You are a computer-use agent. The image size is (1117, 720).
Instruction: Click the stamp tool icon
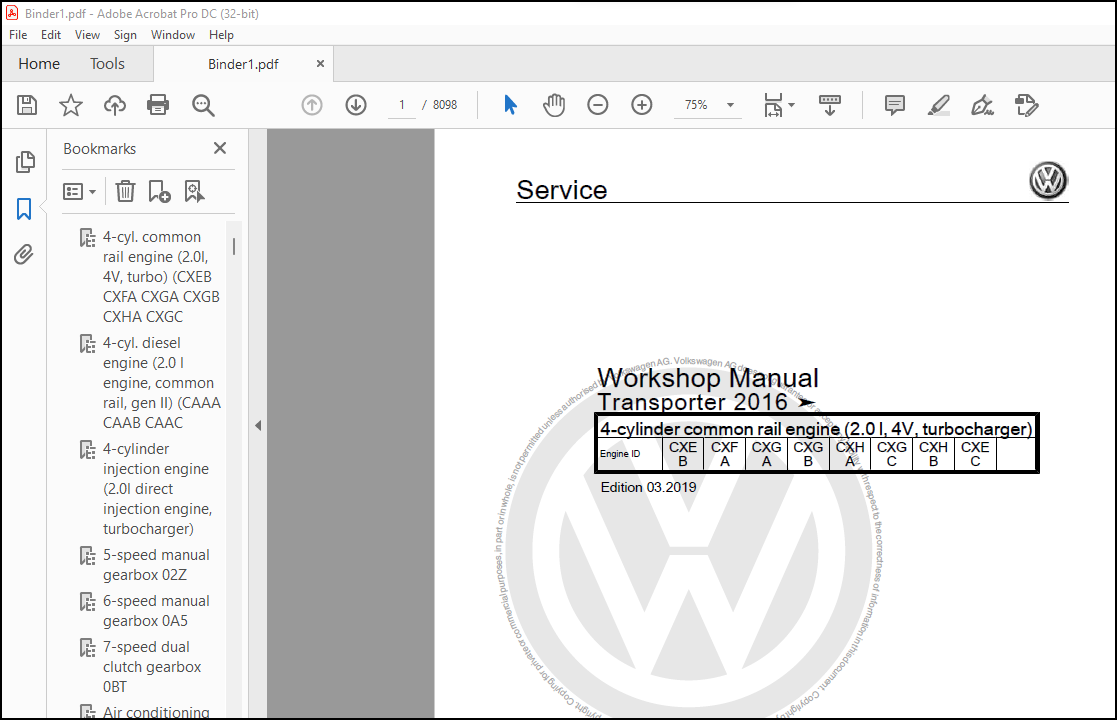(x=1027, y=105)
